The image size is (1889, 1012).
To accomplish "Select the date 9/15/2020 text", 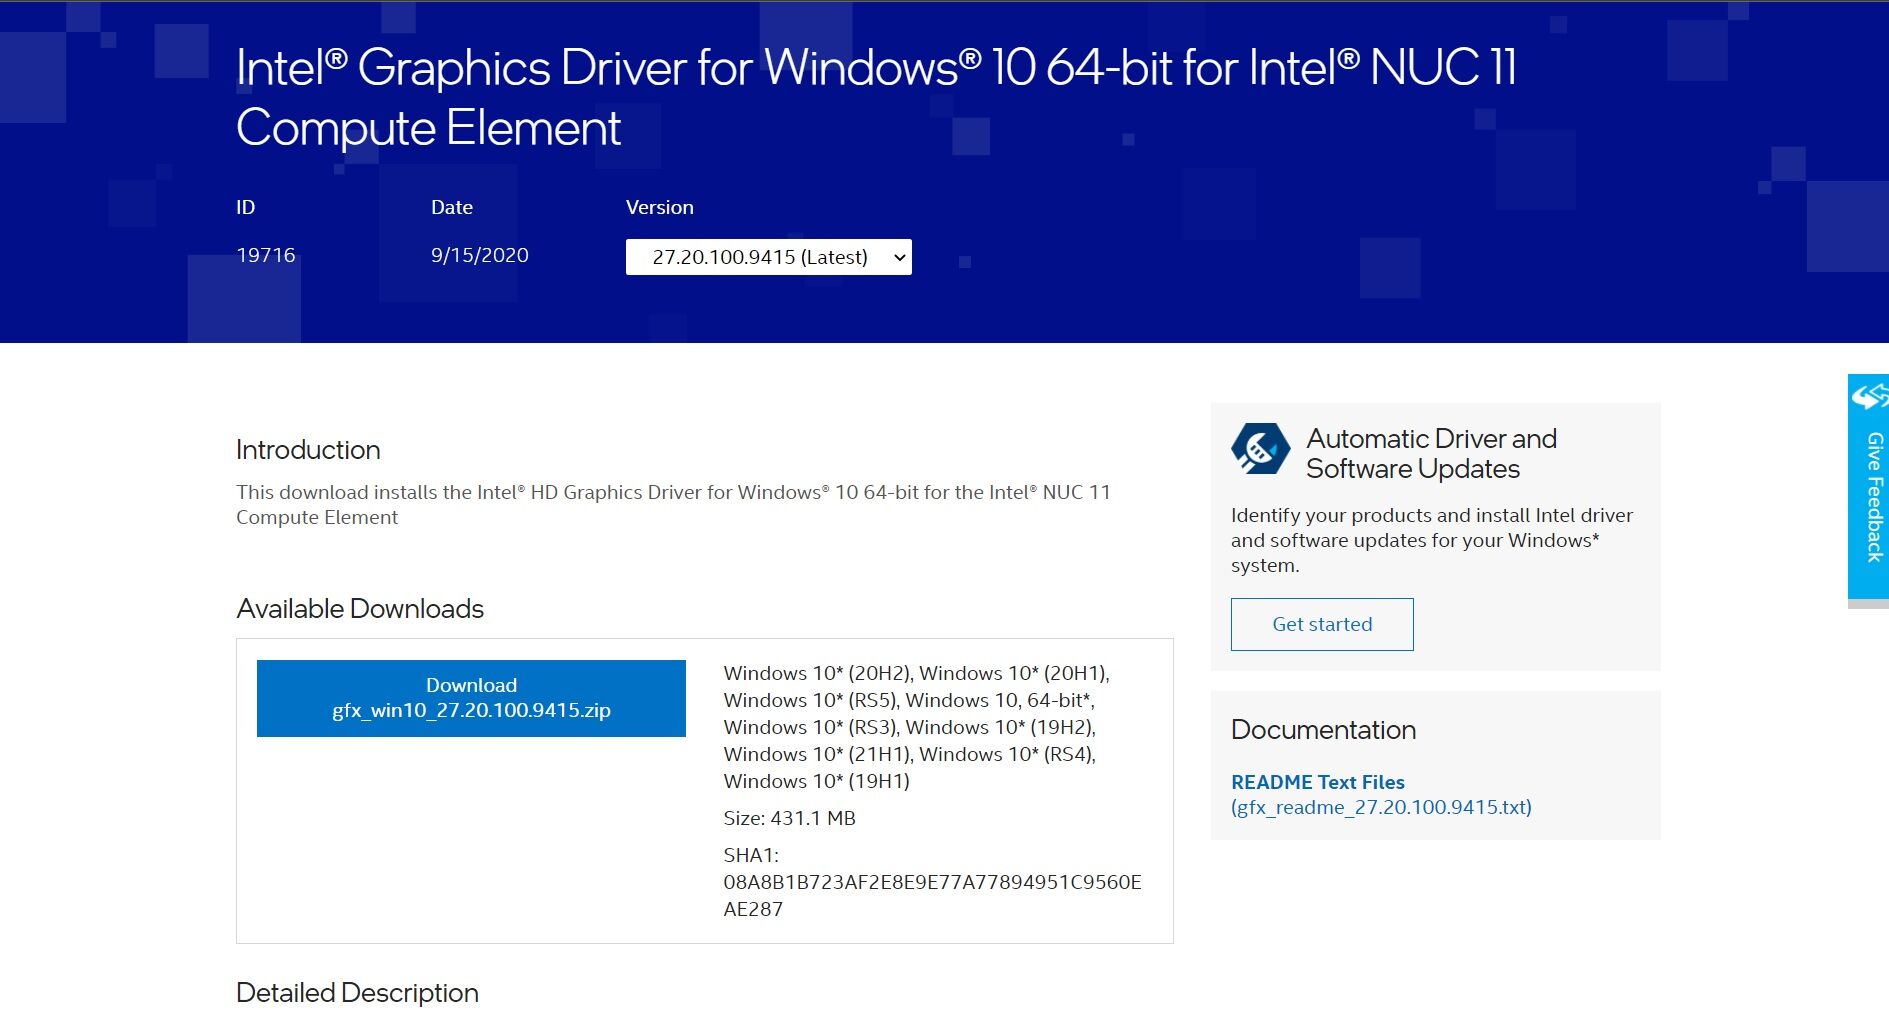I will 480,255.
